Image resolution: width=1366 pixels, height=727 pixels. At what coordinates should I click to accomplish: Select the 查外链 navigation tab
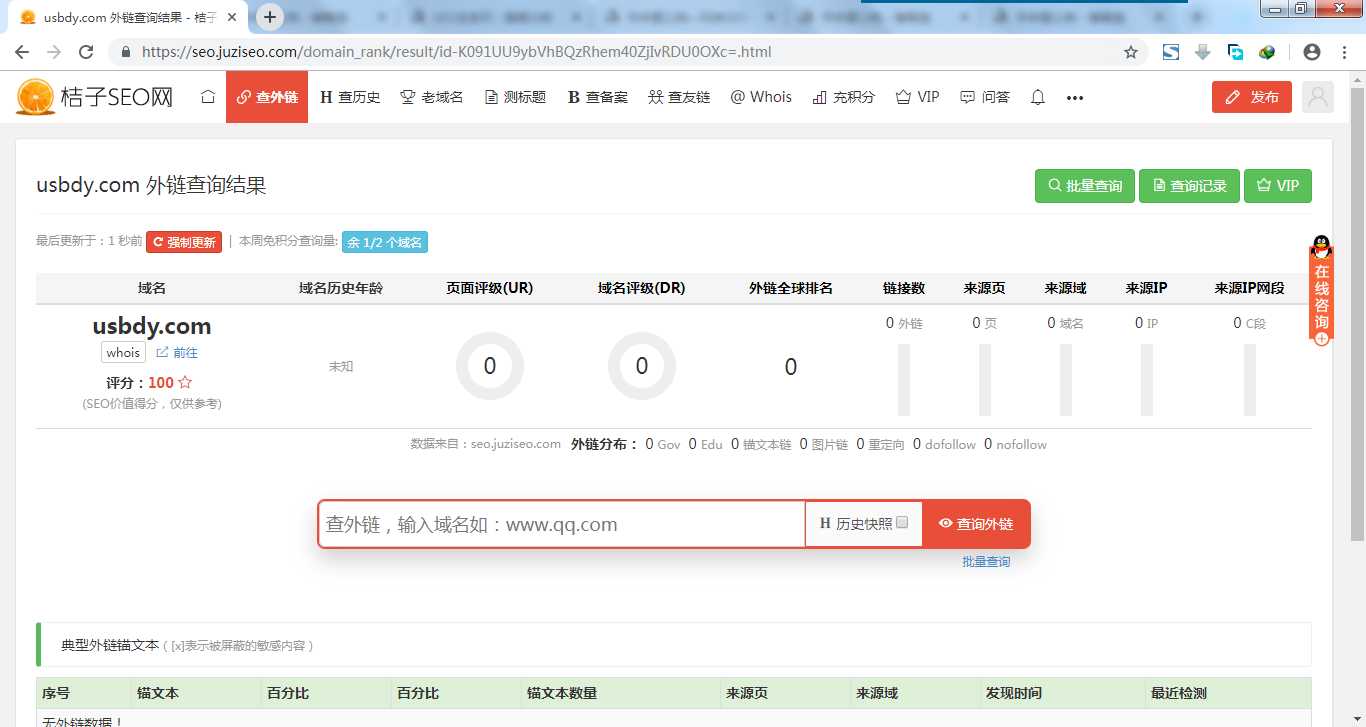pyautogui.click(x=267, y=97)
